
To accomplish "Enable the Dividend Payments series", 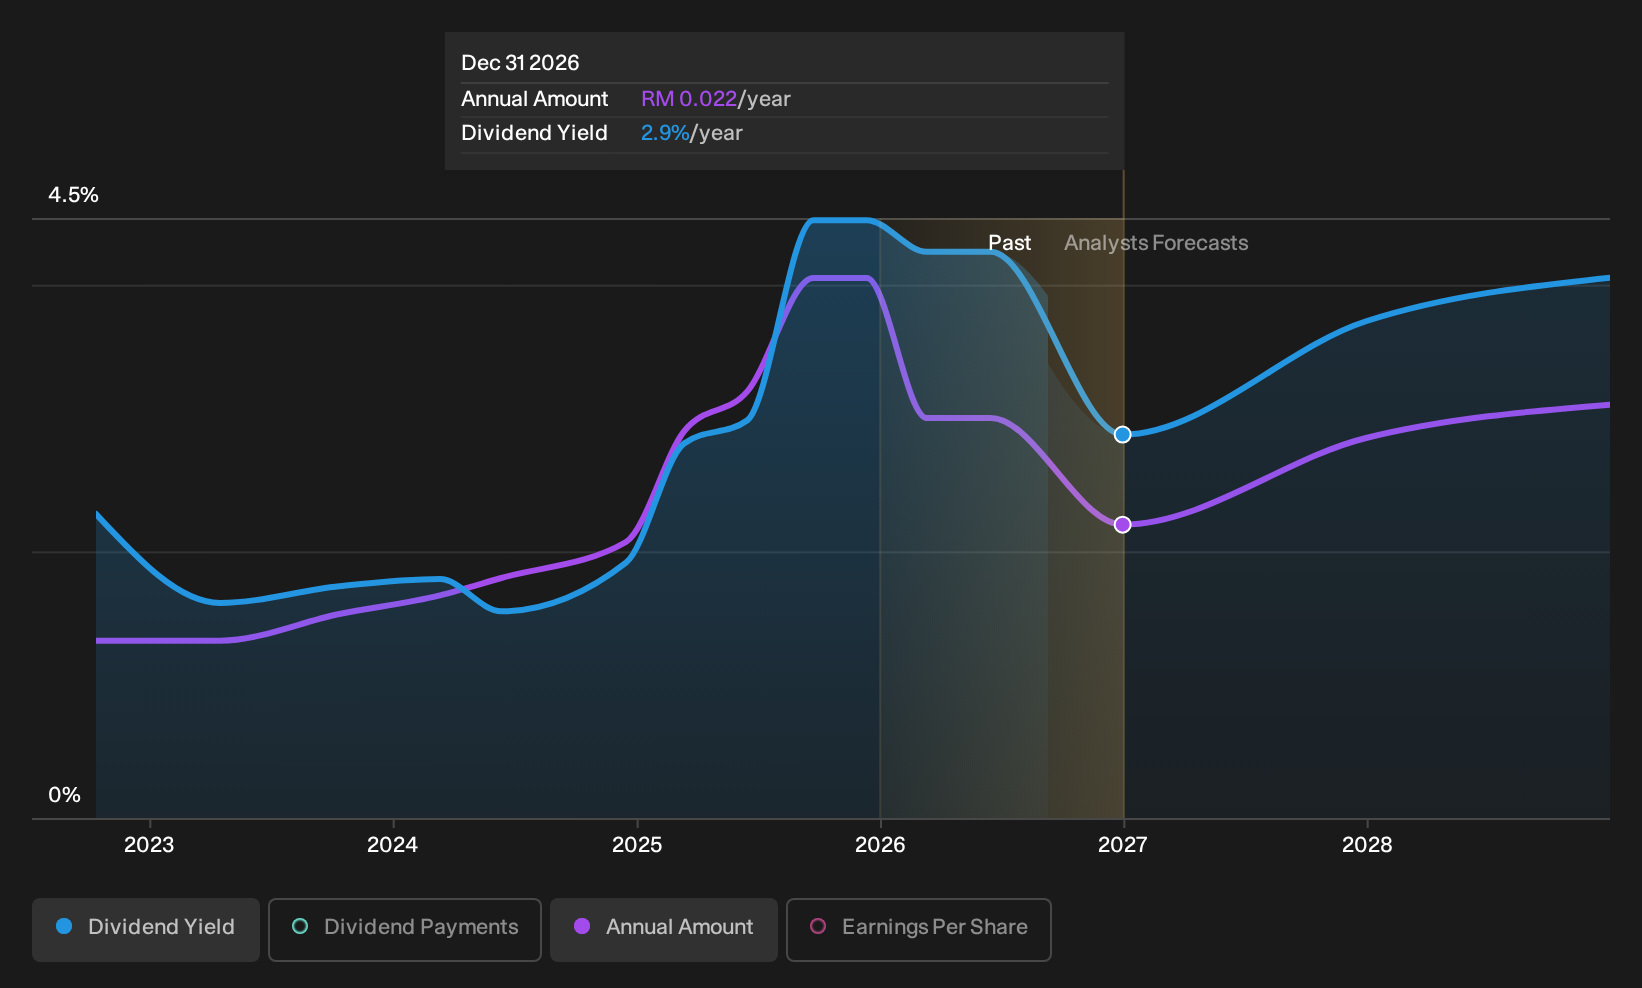I will (405, 929).
